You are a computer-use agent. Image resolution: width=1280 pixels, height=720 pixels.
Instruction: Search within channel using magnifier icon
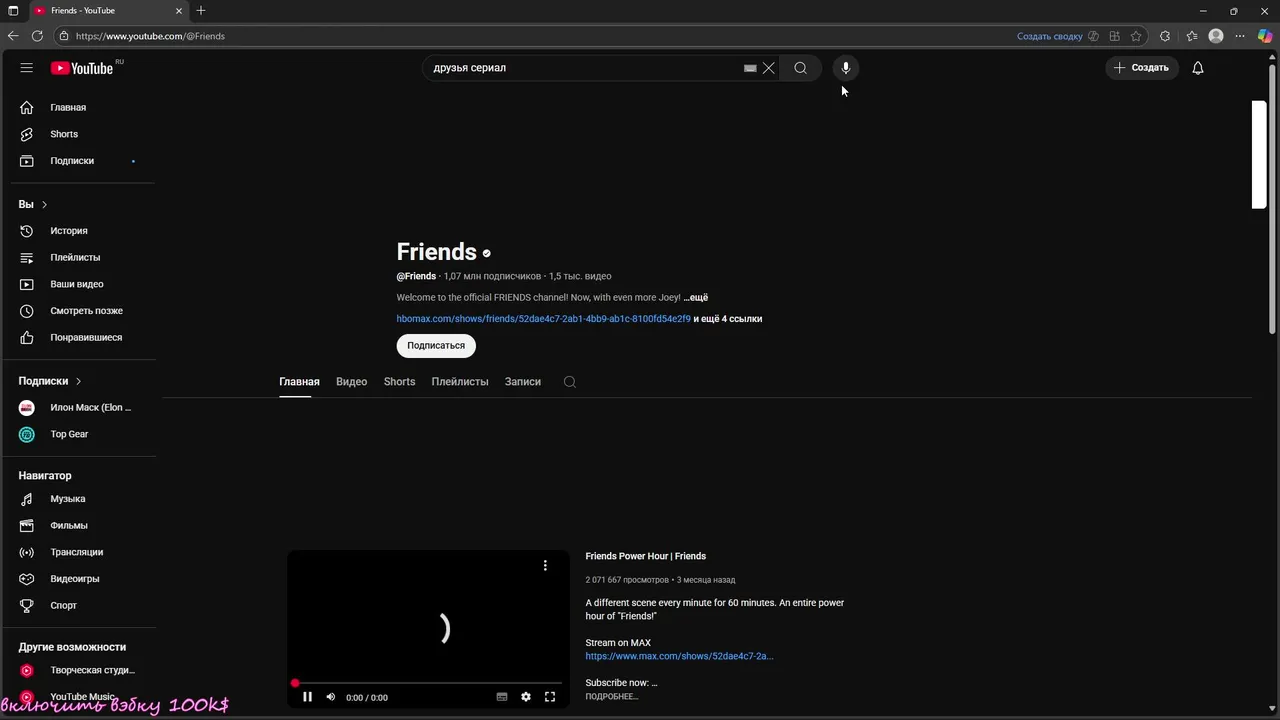570,382
